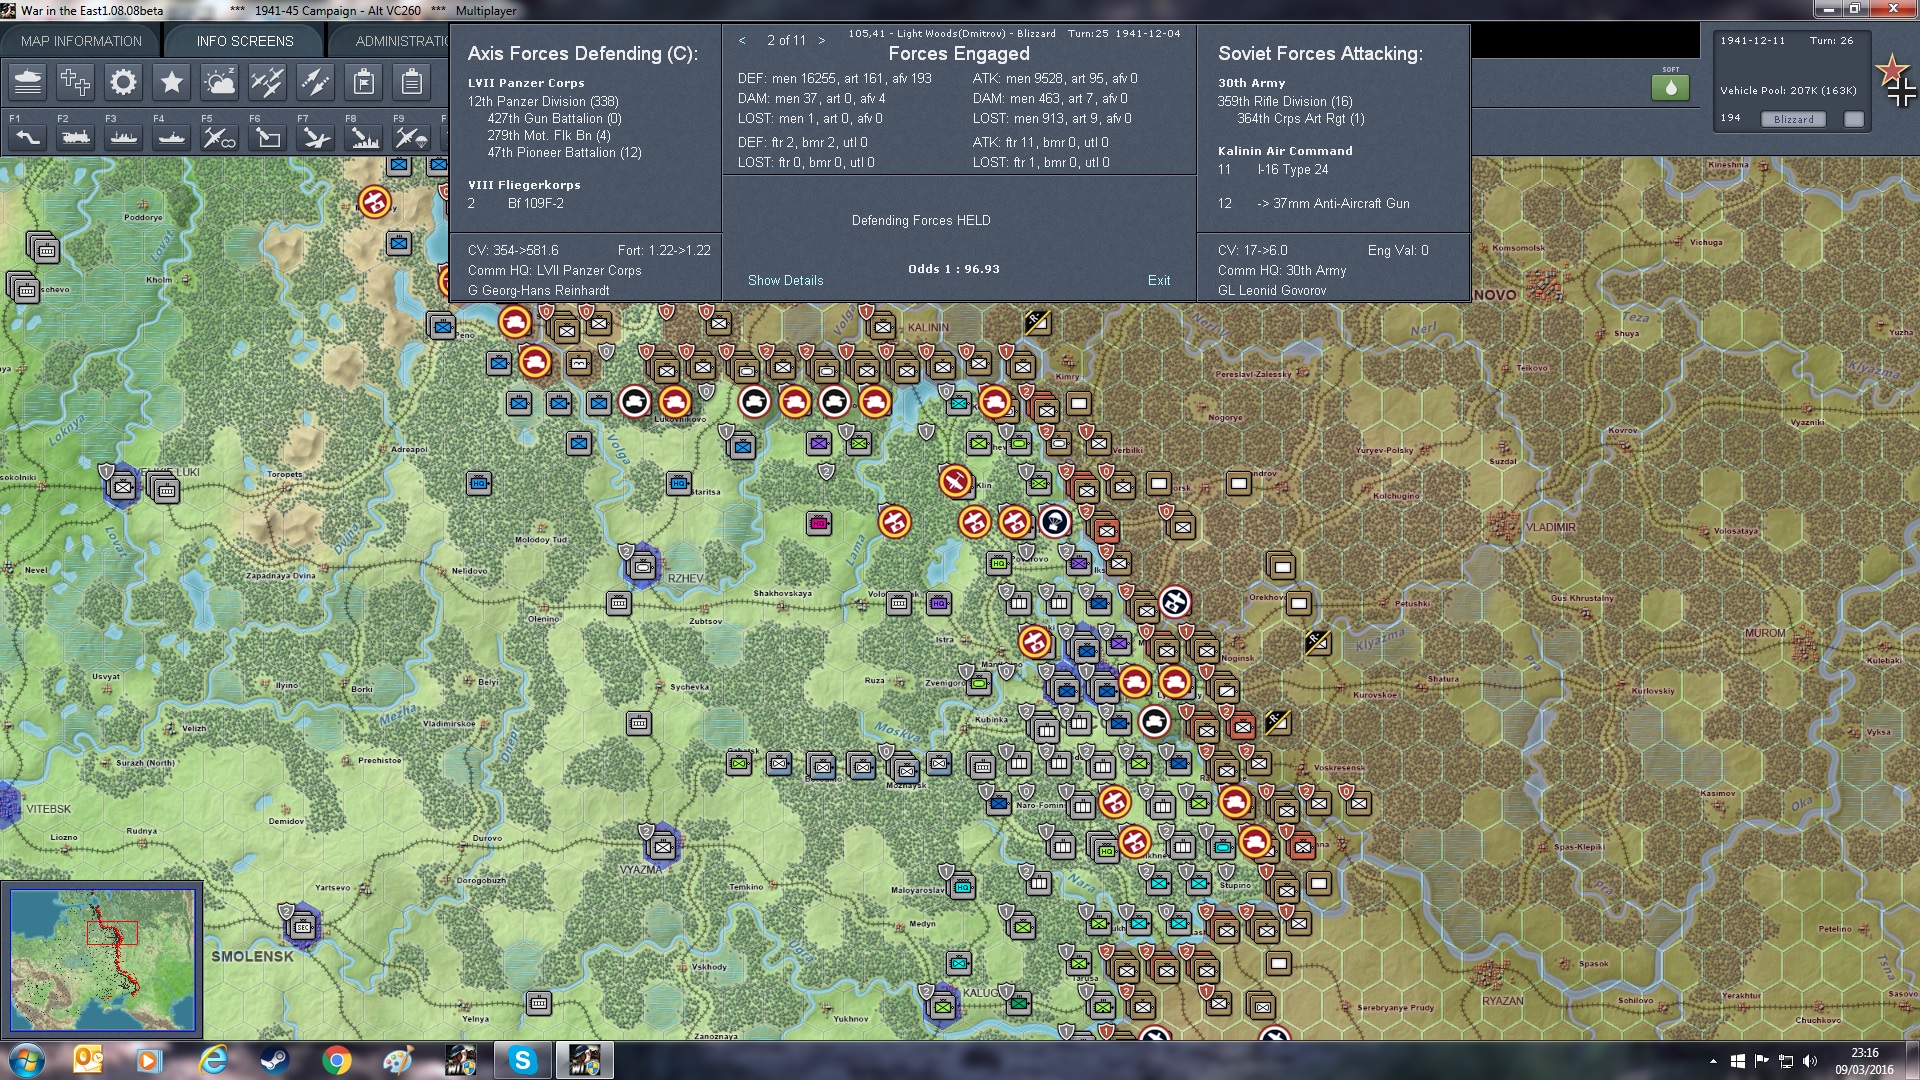
Task: Click the Soviet star and cross side emblem
Action: point(1895,81)
